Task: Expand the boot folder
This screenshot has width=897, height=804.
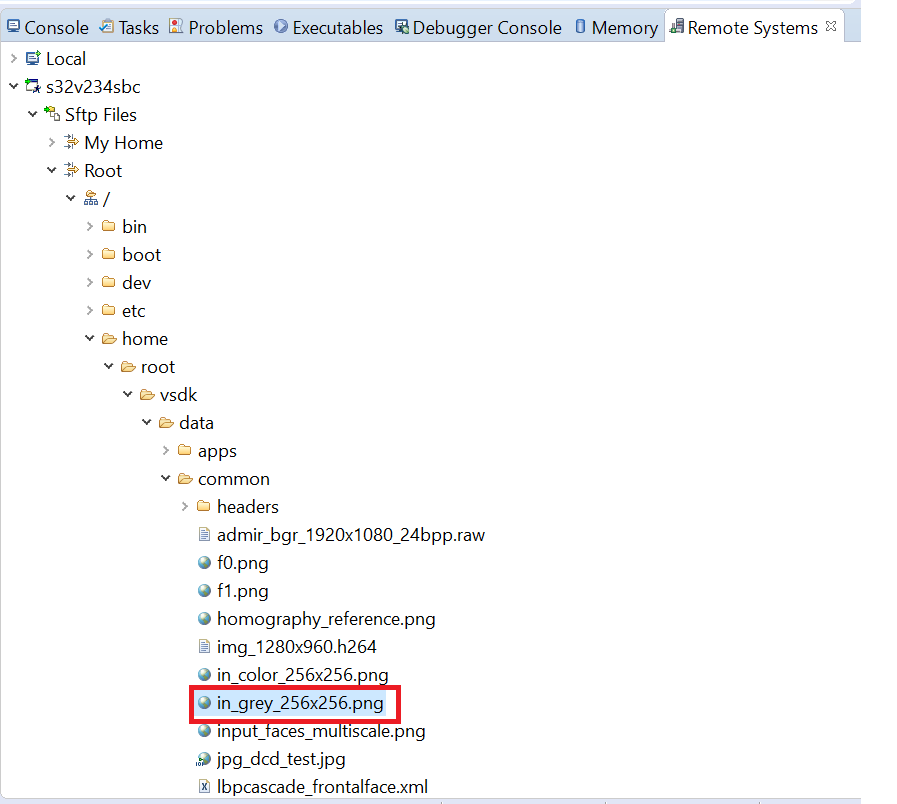Action: pyautogui.click(x=89, y=255)
